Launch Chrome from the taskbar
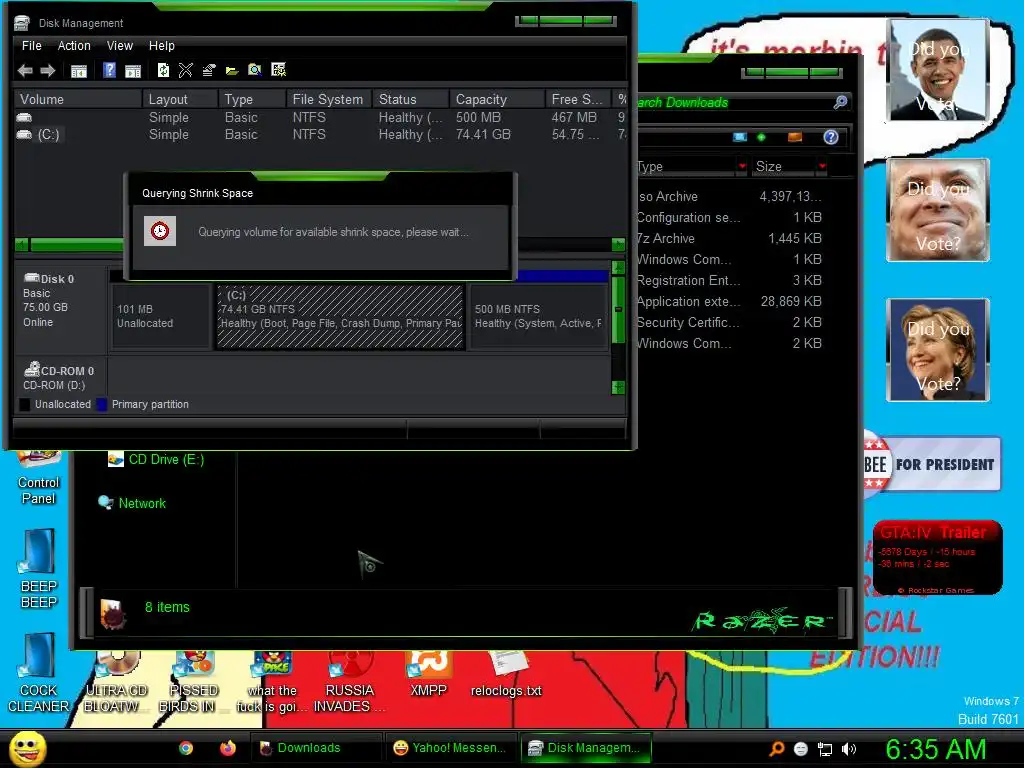The image size is (1024, 768). [x=186, y=748]
